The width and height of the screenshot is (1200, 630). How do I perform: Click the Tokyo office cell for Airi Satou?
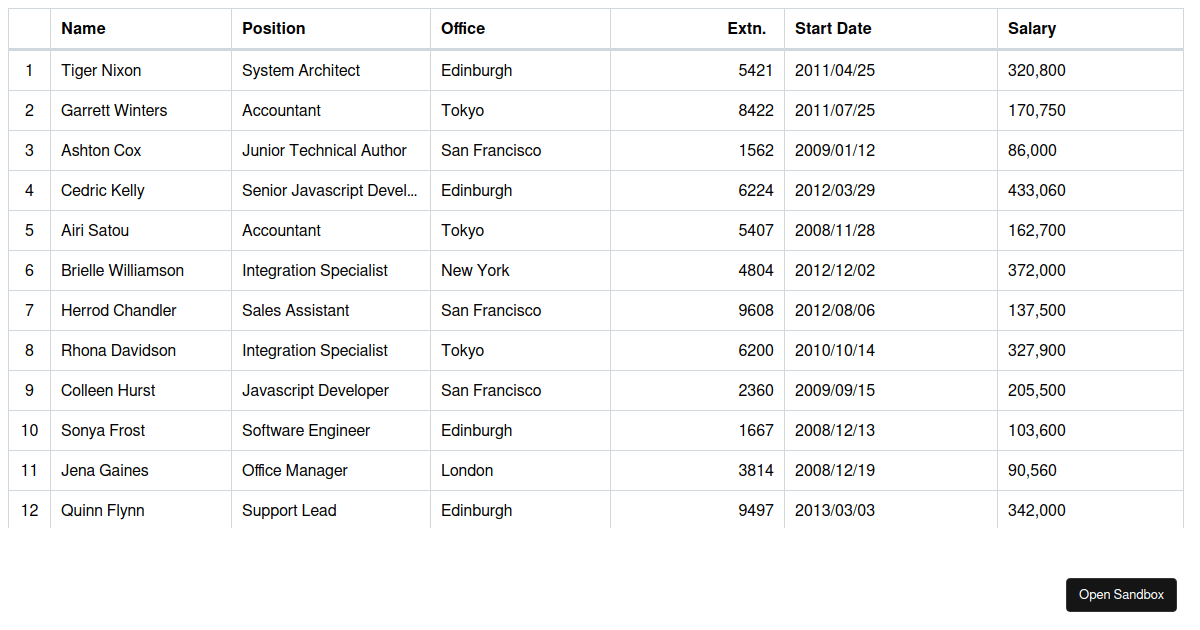point(463,230)
